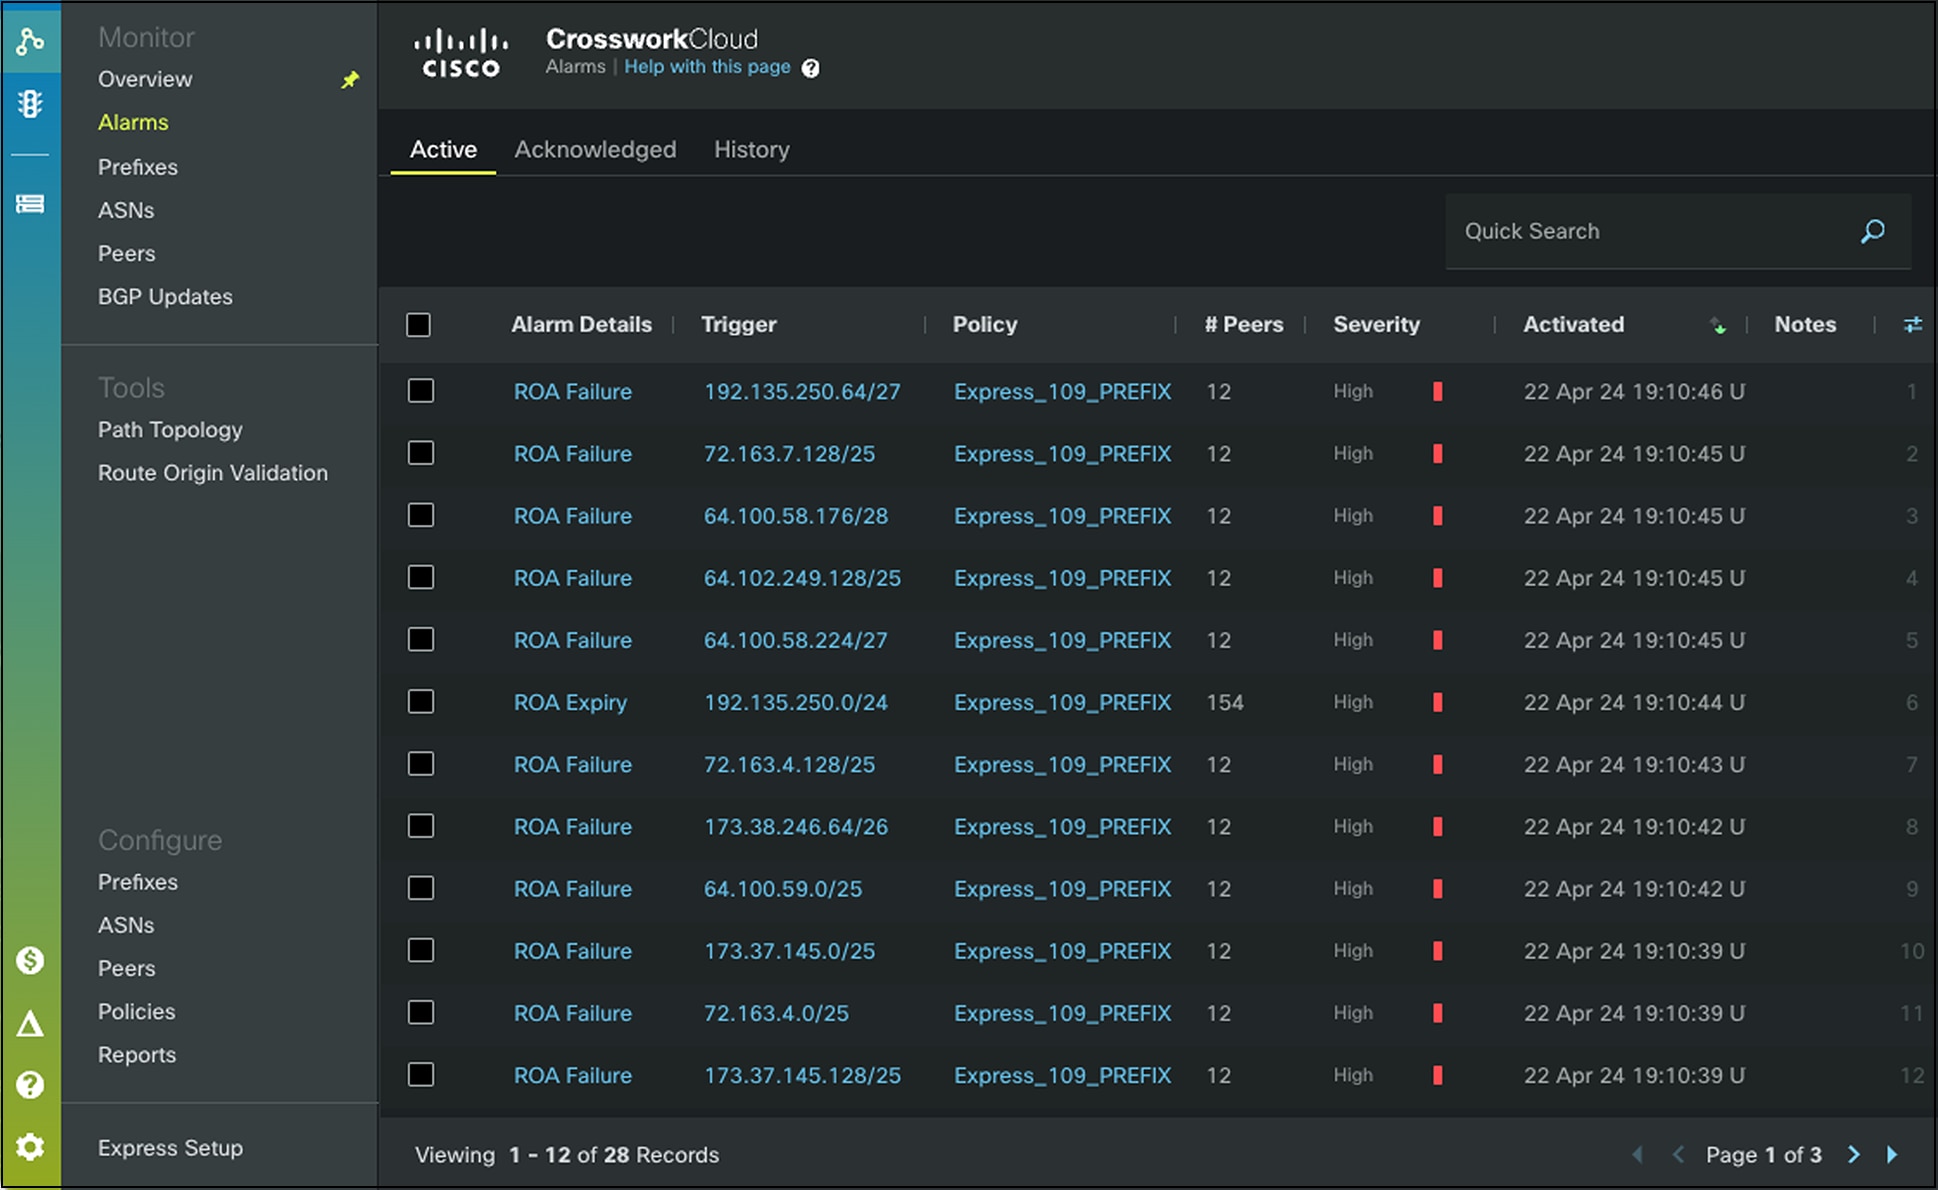This screenshot has width=1938, height=1190.
Task: Click the dollar sign purchase icon
Action: point(30,960)
